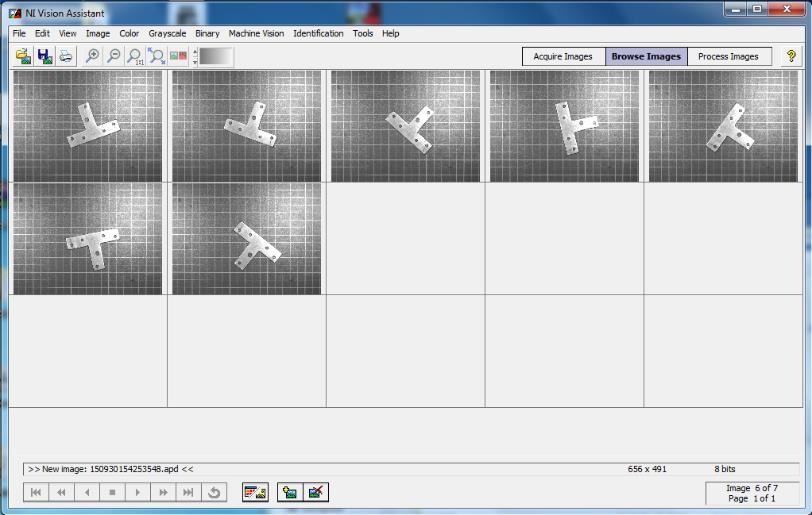Click the NI Vision Assistant title bar icon
812x515 pixels.
point(15,13)
